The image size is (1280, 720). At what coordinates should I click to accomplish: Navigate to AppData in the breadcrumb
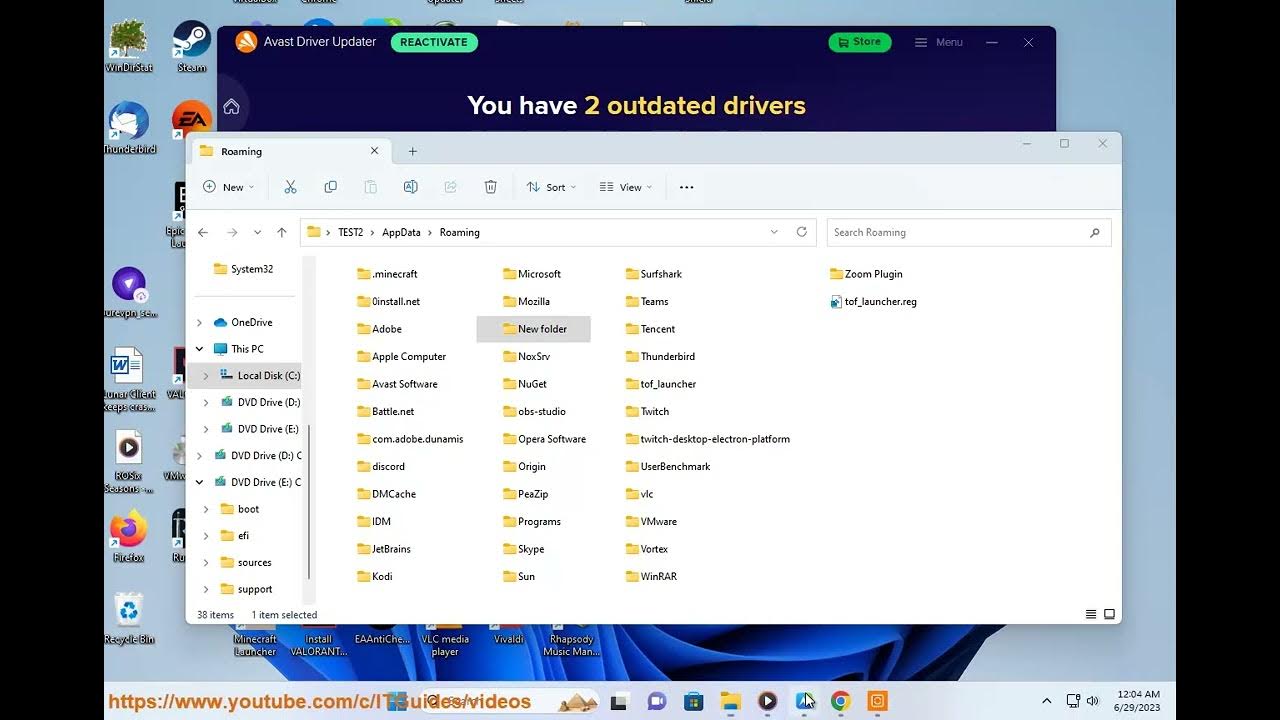click(x=401, y=232)
